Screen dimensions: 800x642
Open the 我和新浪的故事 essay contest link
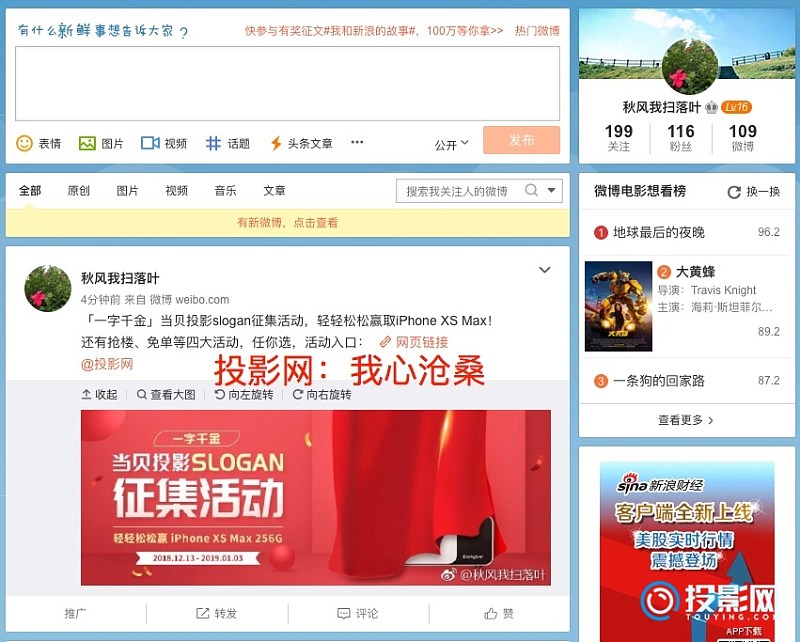[x=374, y=31]
